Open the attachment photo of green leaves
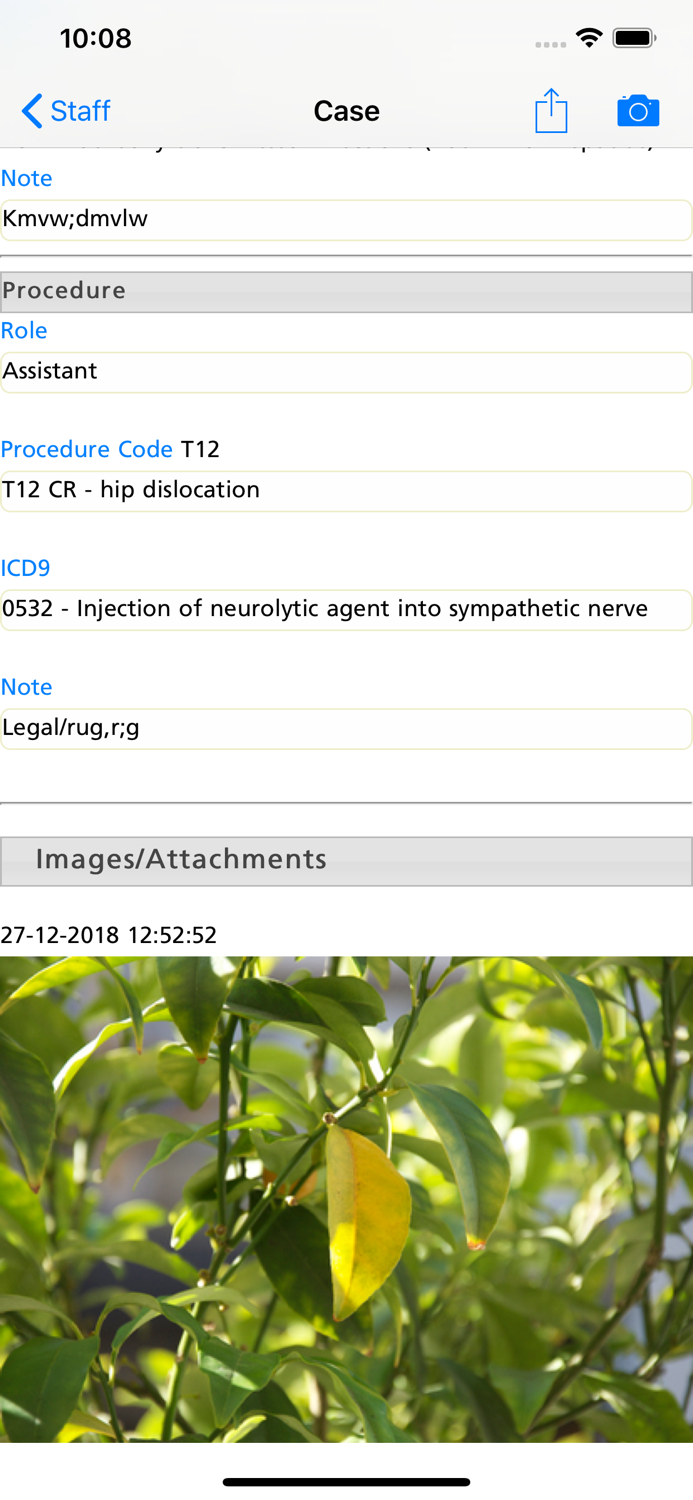This screenshot has width=693, height=1500. coord(346,1200)
